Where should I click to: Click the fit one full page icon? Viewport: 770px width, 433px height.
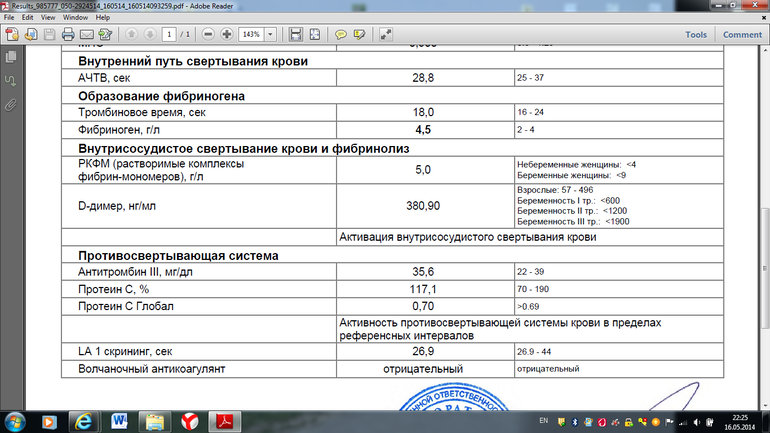(314, 34)
